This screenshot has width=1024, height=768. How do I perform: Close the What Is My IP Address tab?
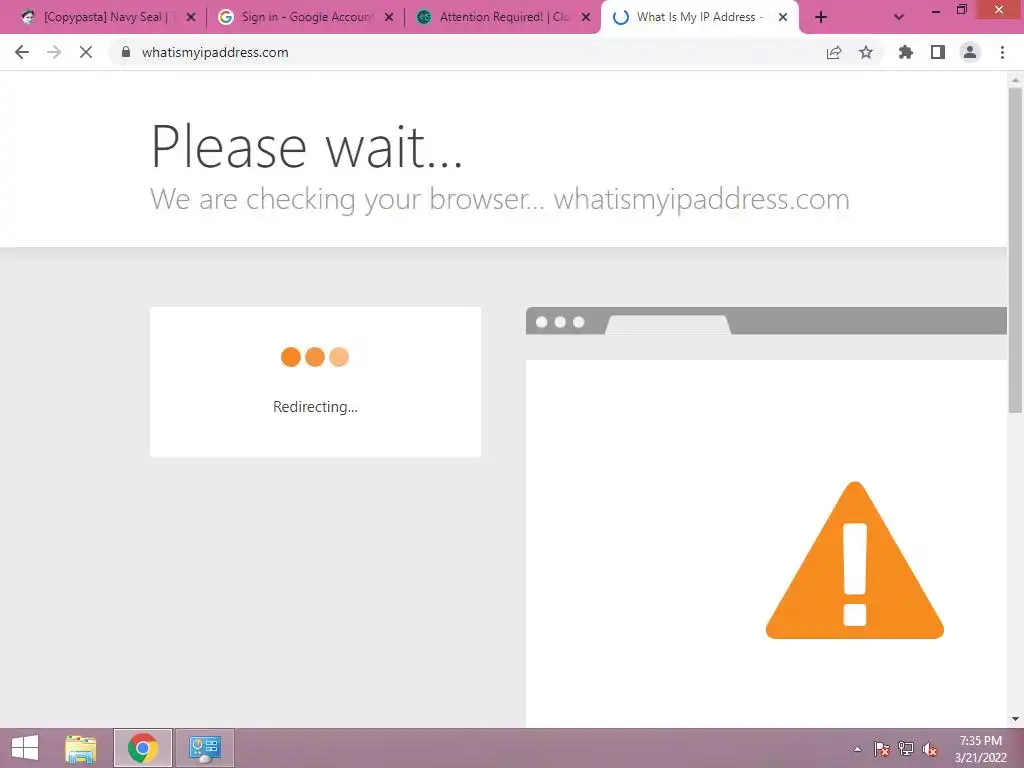point(783,18)
